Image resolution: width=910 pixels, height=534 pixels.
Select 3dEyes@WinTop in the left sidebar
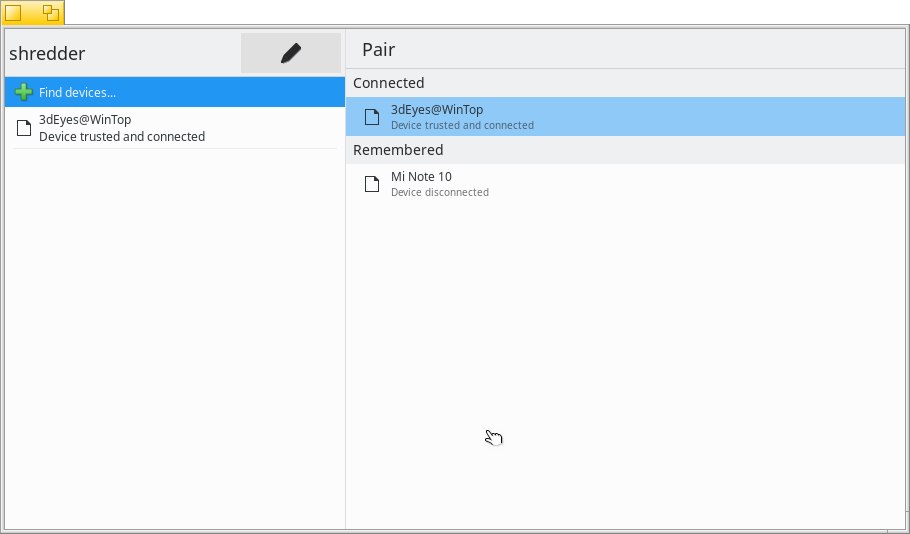[x=175, y=128]
